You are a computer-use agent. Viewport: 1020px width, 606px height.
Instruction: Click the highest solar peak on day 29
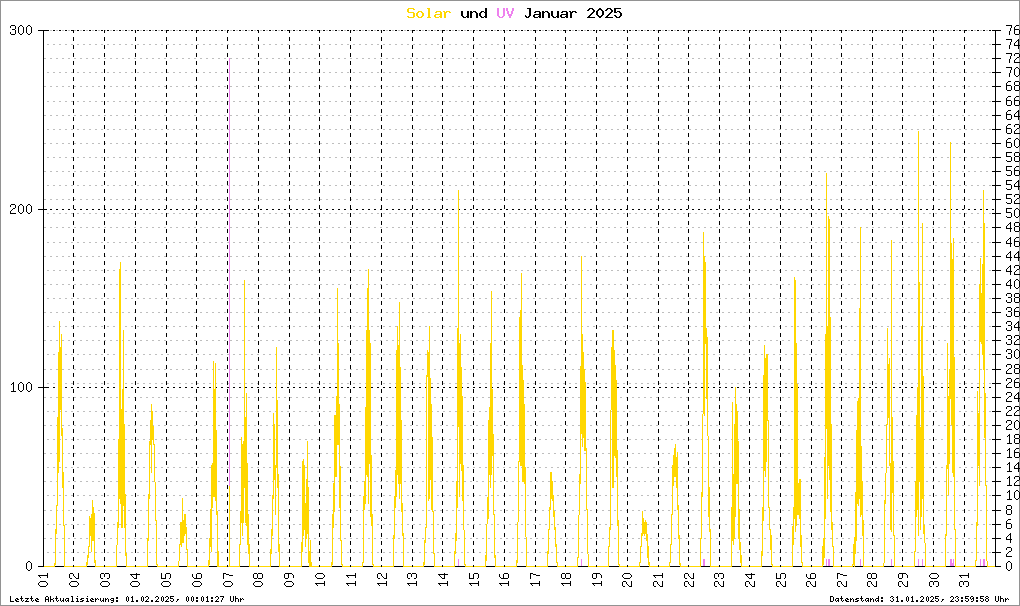pyautogui.click(x=918, y=132)
